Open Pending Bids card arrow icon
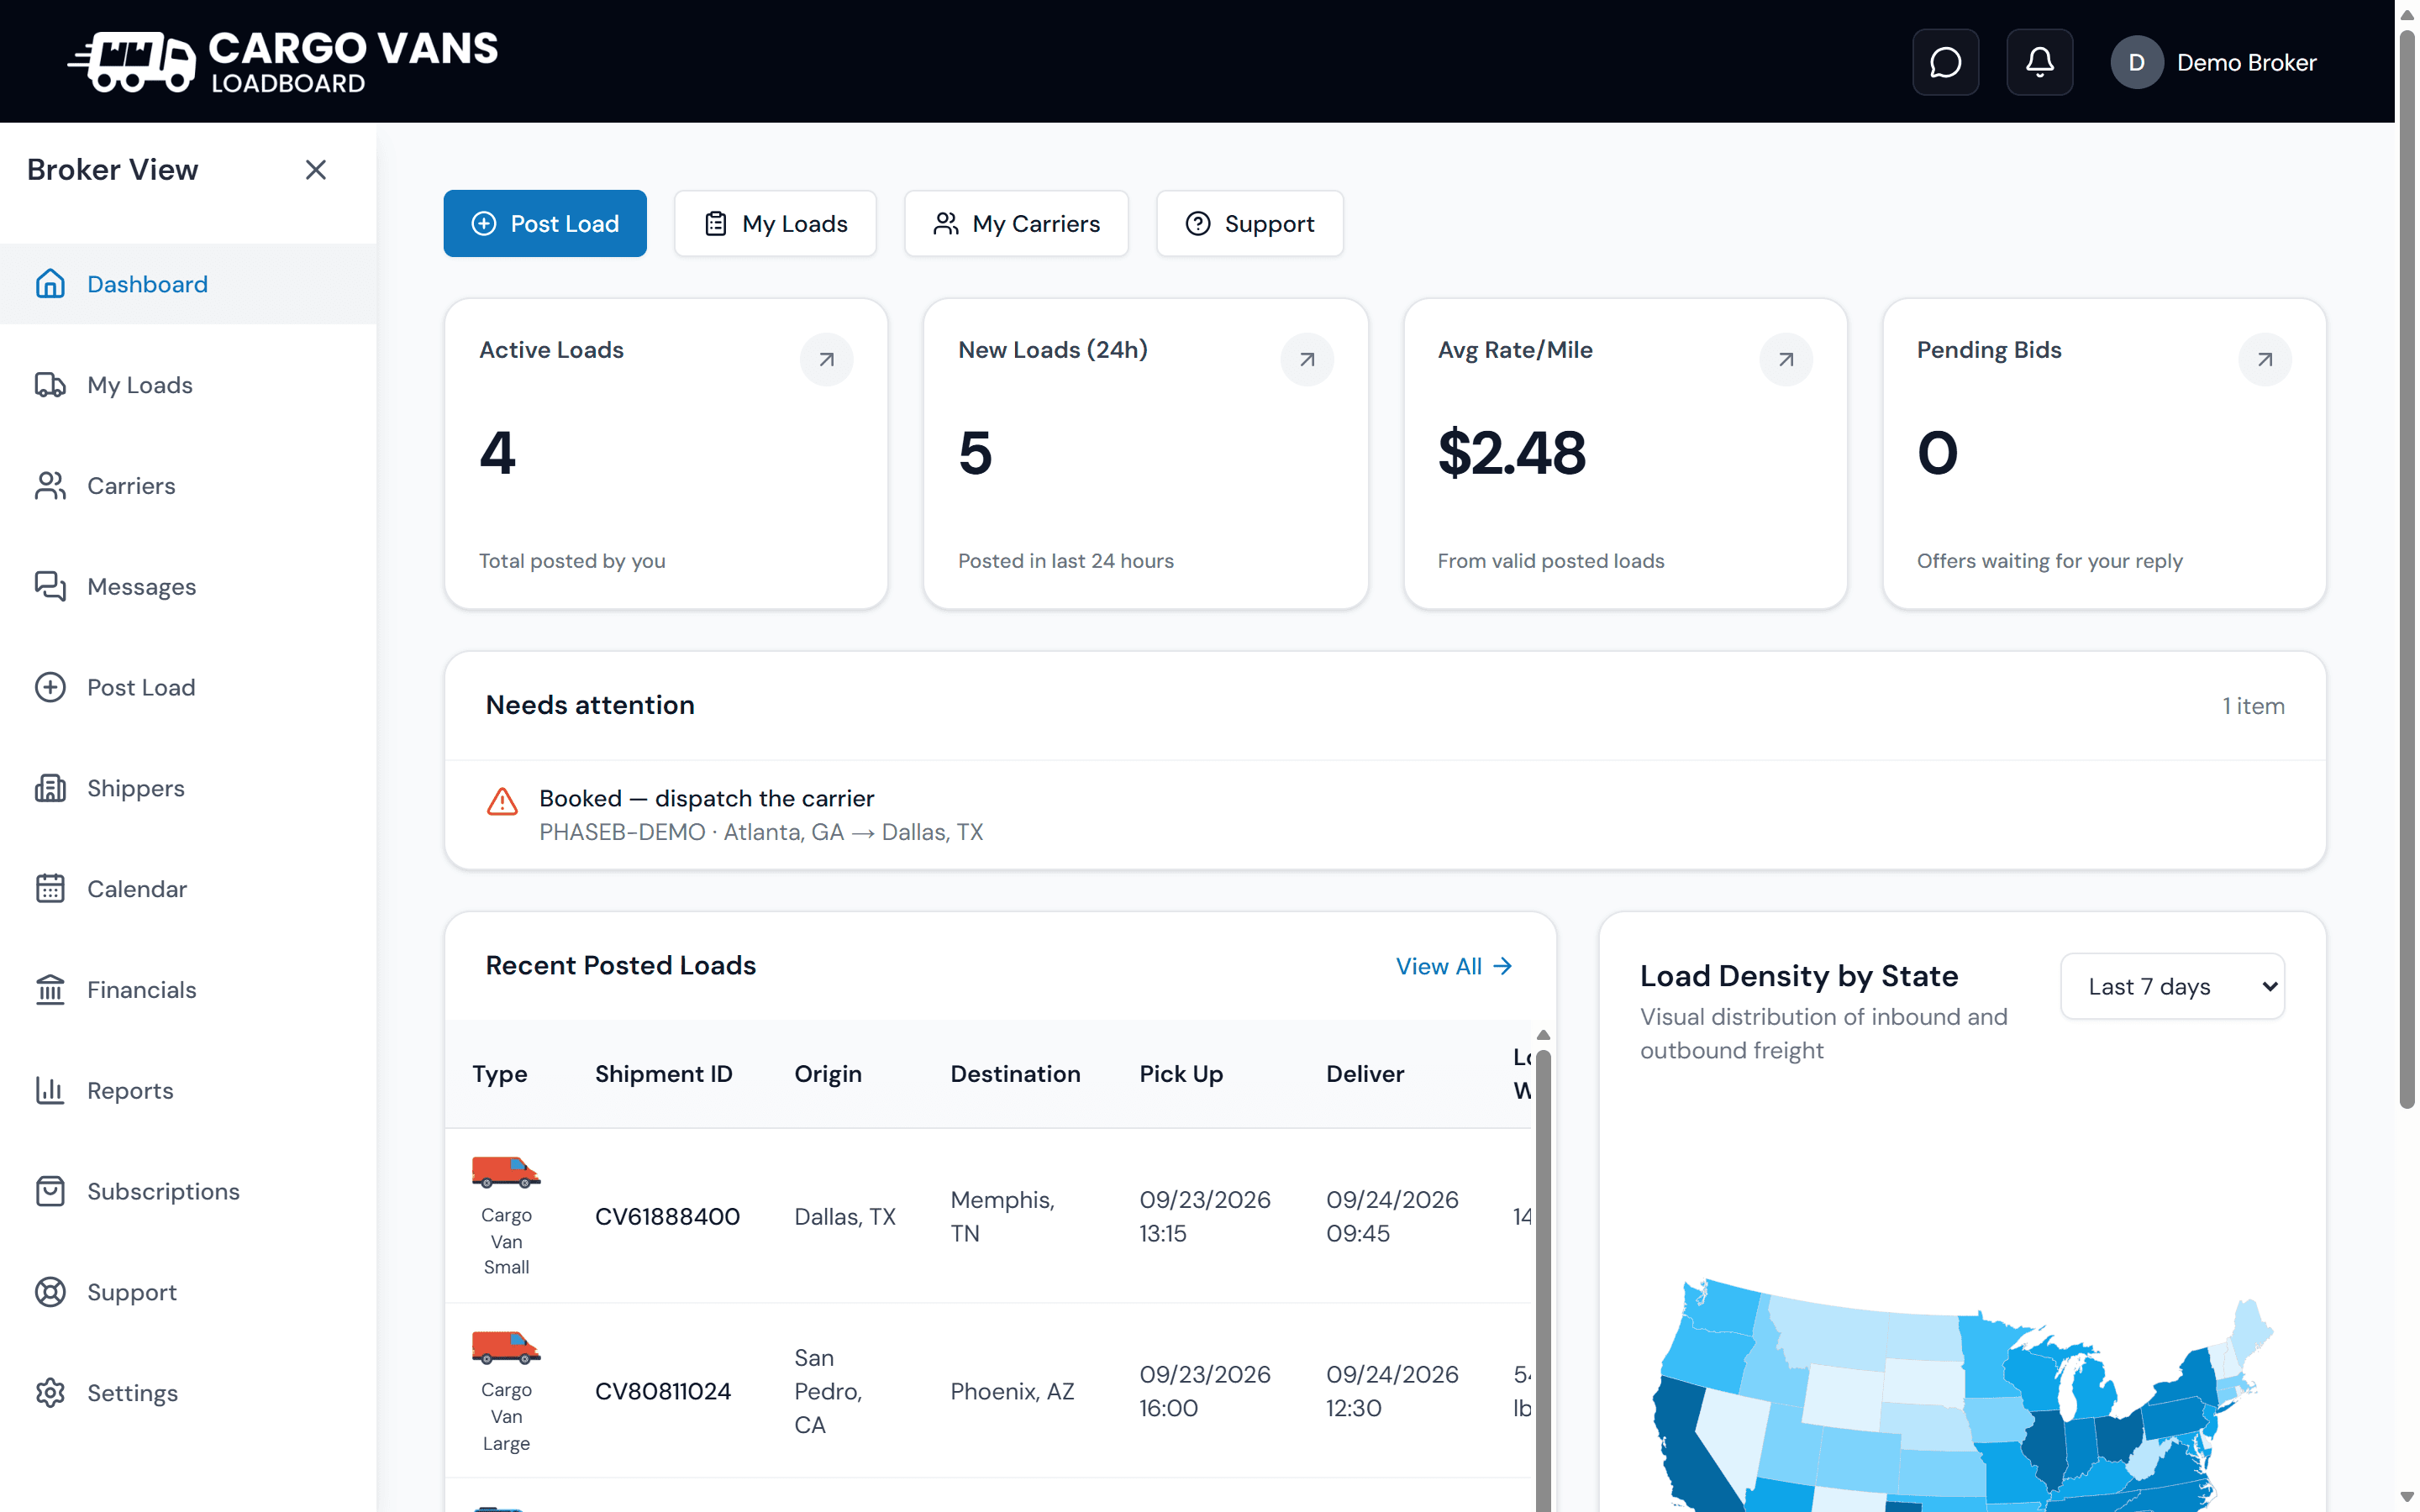The image size is (2420, 1512). [x=2264, y=360]
